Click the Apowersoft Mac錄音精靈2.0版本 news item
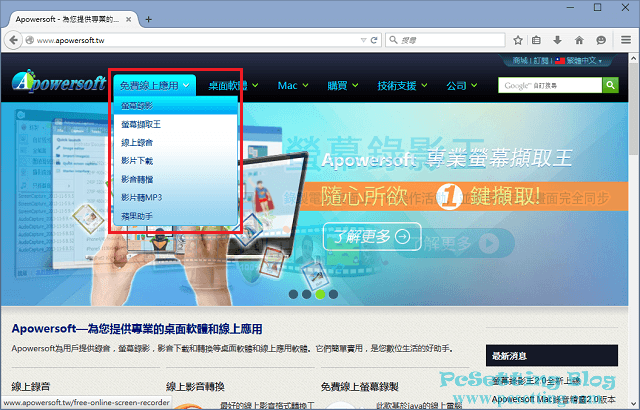 553,399
